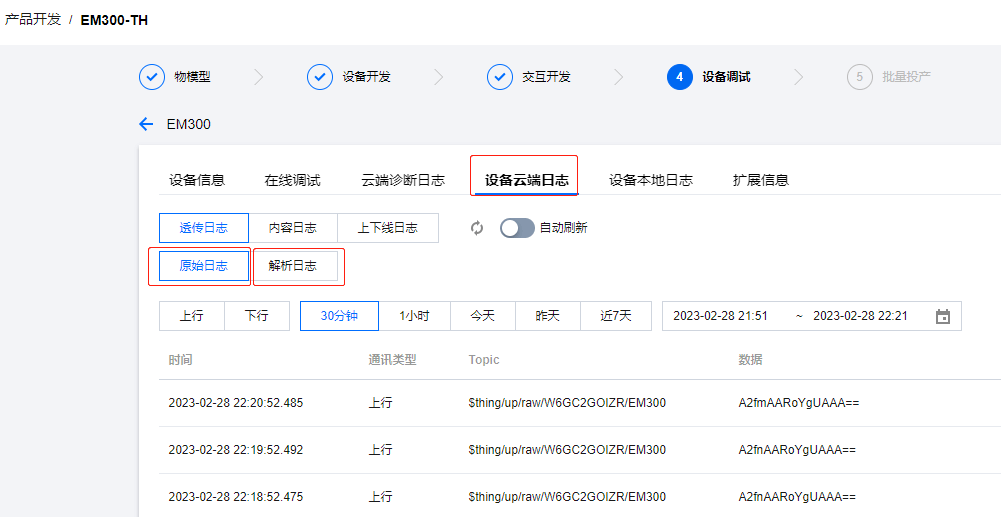Open the calendar icon in date range
The image size is (1001, 517).
[x=942, y=316]
